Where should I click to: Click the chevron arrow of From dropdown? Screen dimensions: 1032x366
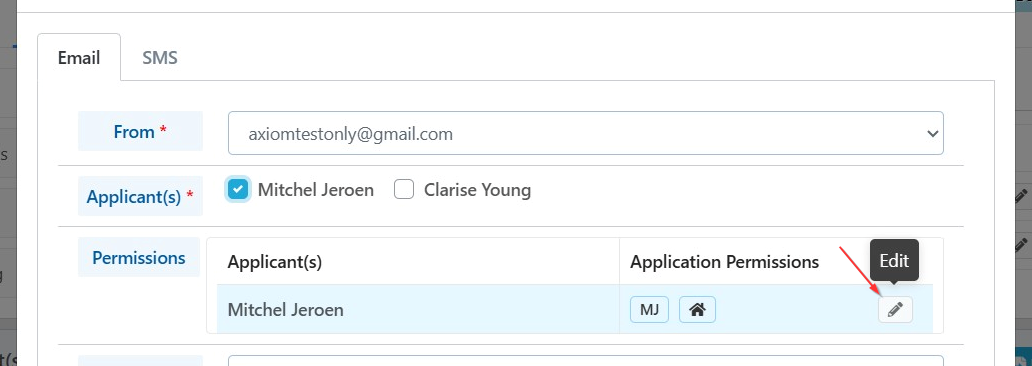click(x=932, y=134)
